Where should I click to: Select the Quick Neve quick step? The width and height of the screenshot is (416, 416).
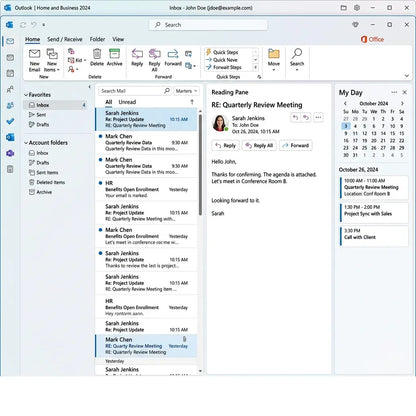pos(222,60)
